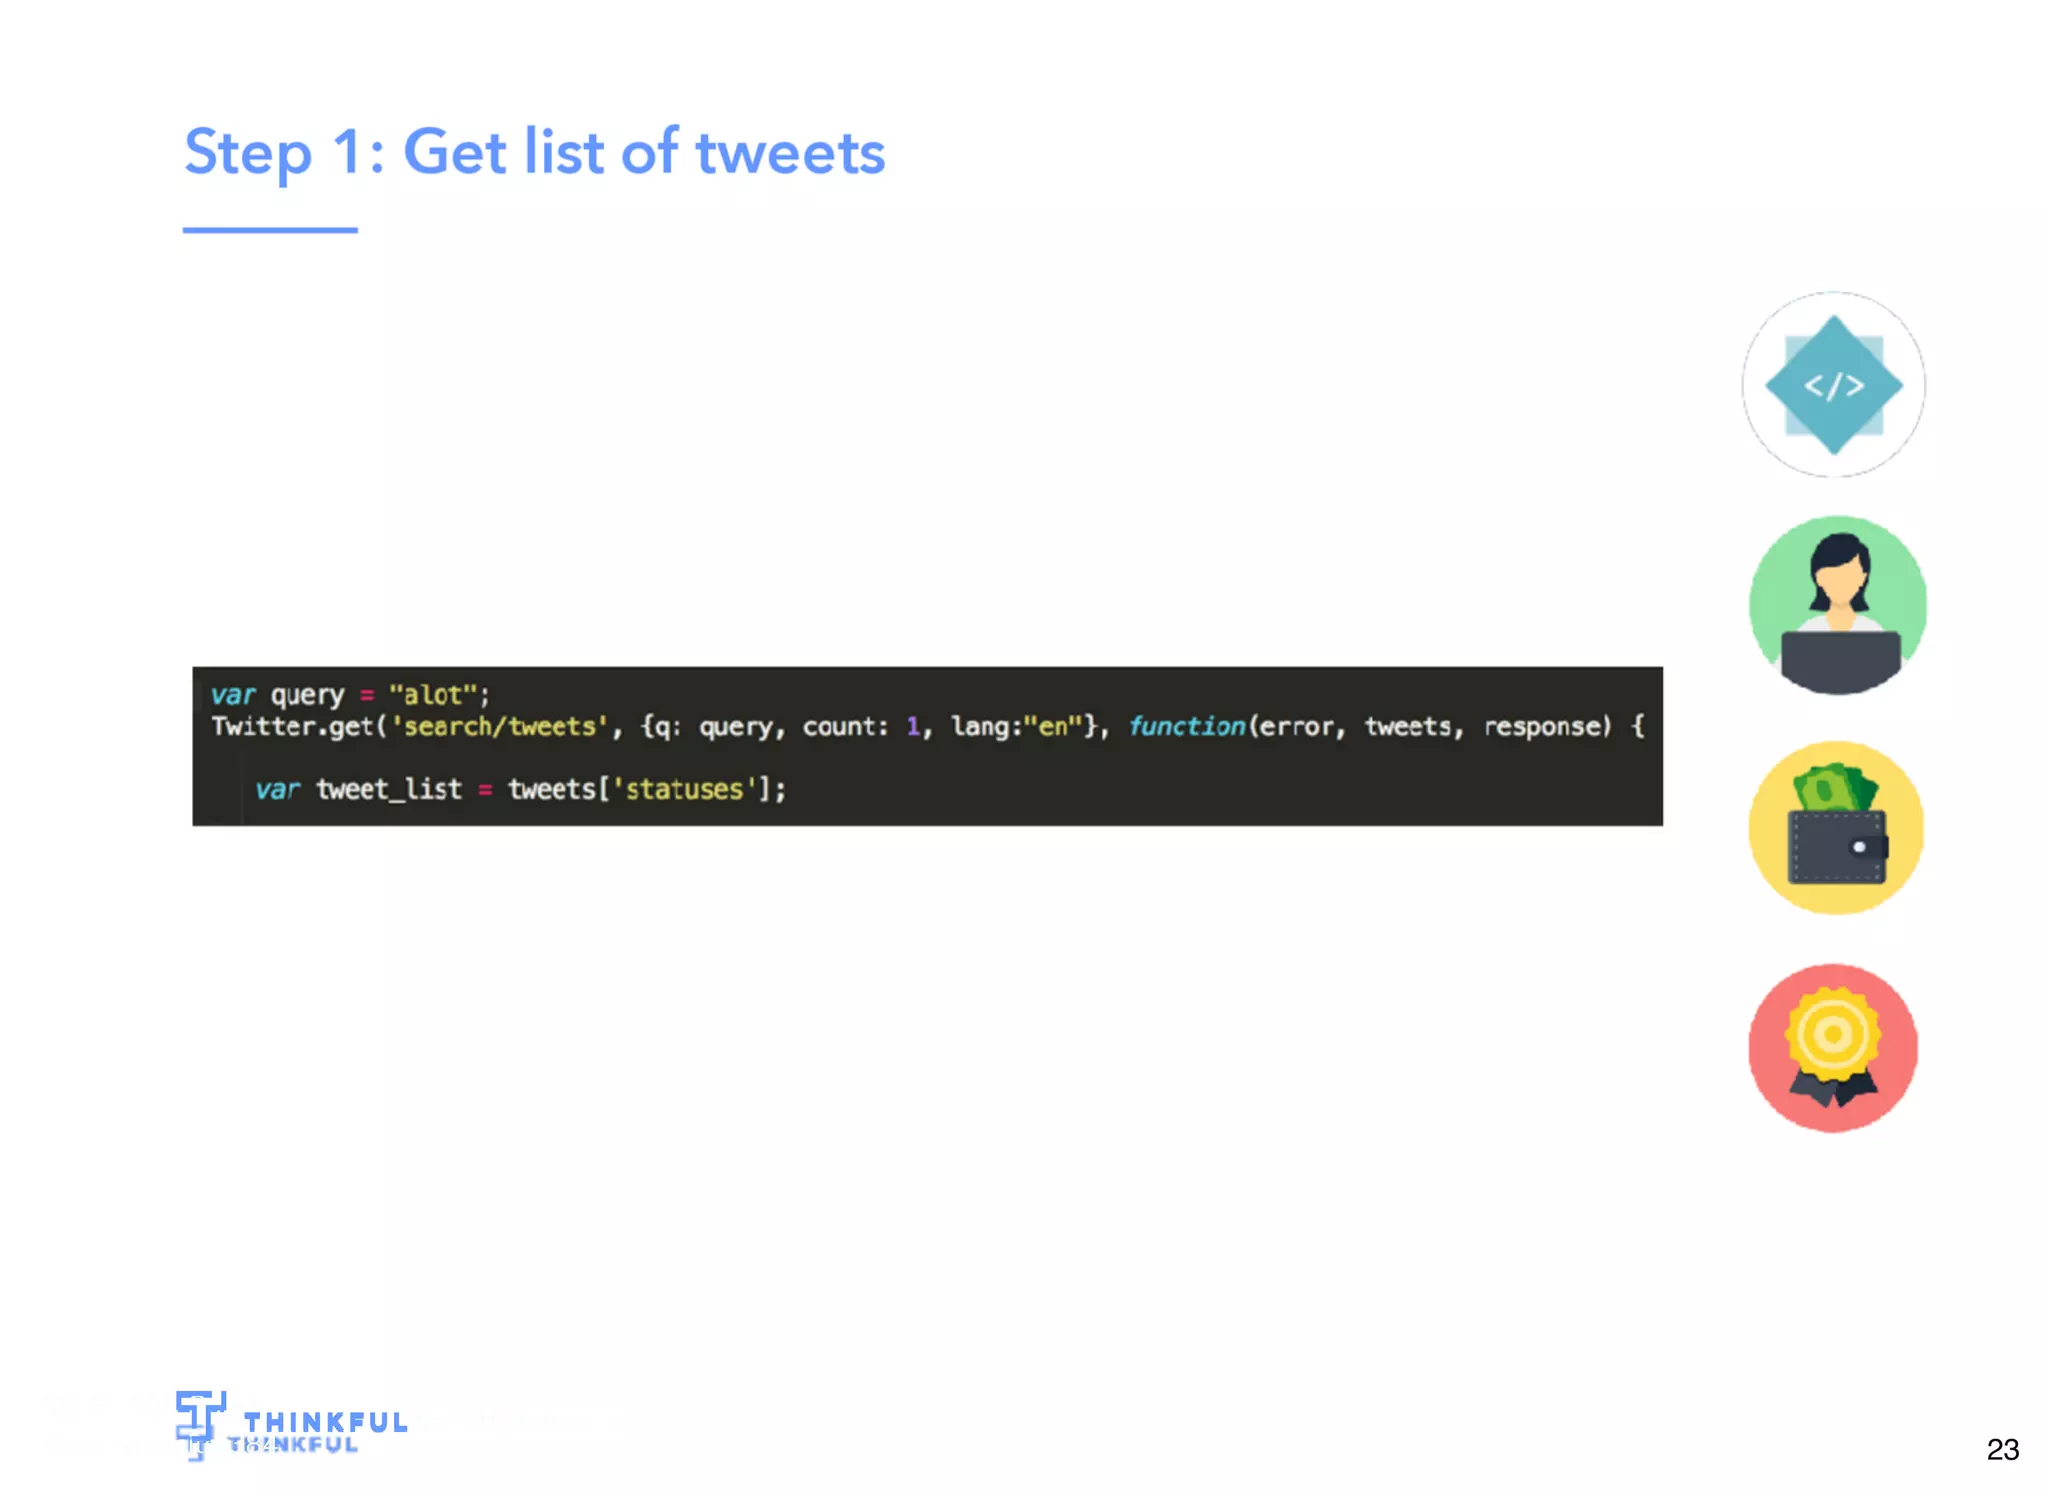Select the award ribbon badge icon
The width and height of the screenshot is (2048, 1494).
click(1833, 1048)
